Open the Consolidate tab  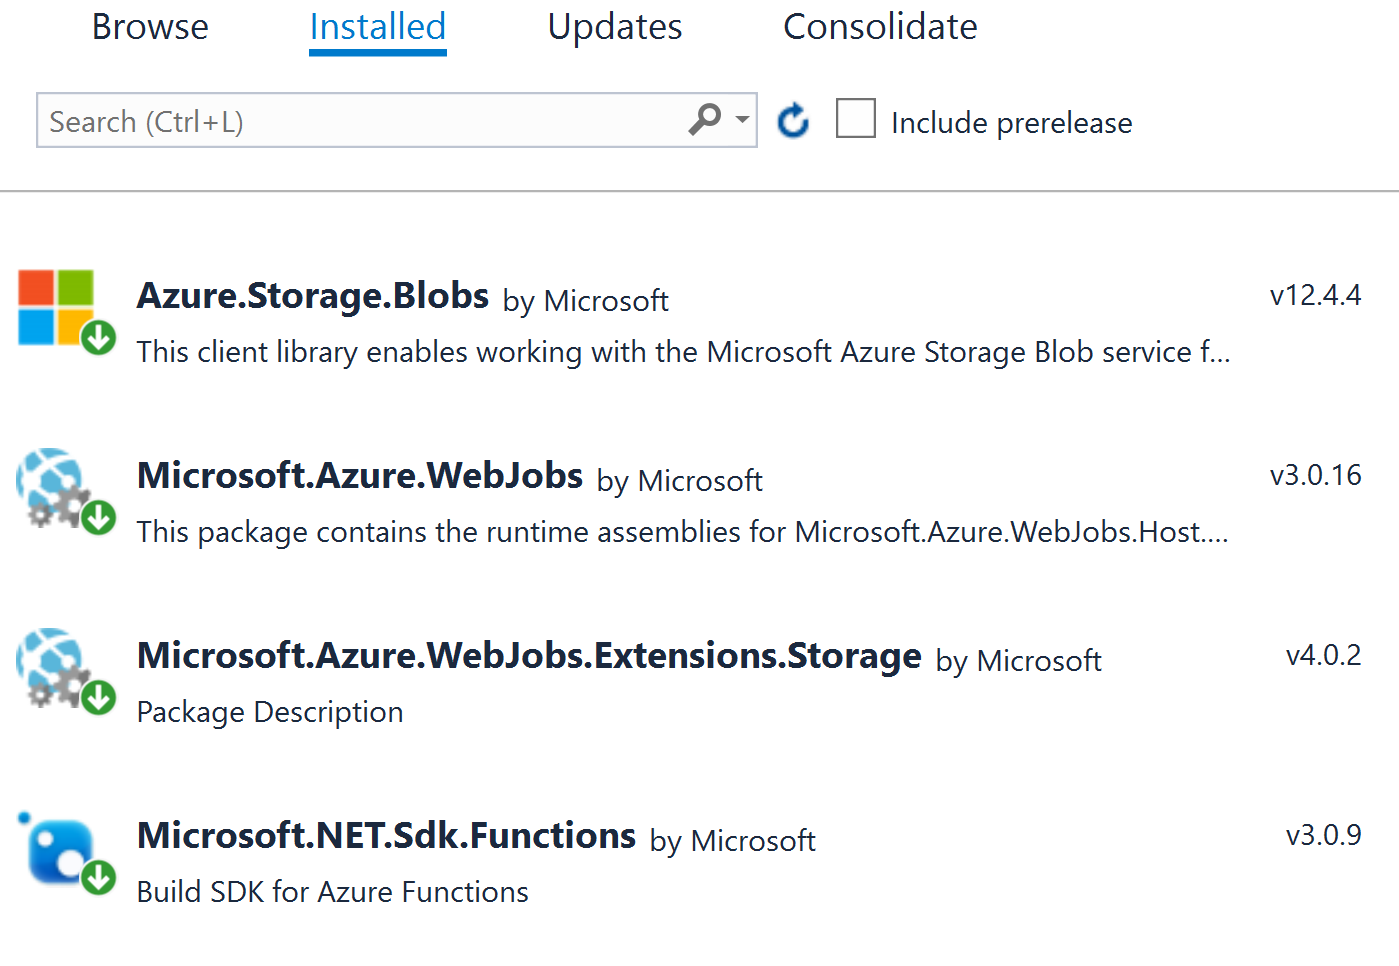click(x=880, y=27)
